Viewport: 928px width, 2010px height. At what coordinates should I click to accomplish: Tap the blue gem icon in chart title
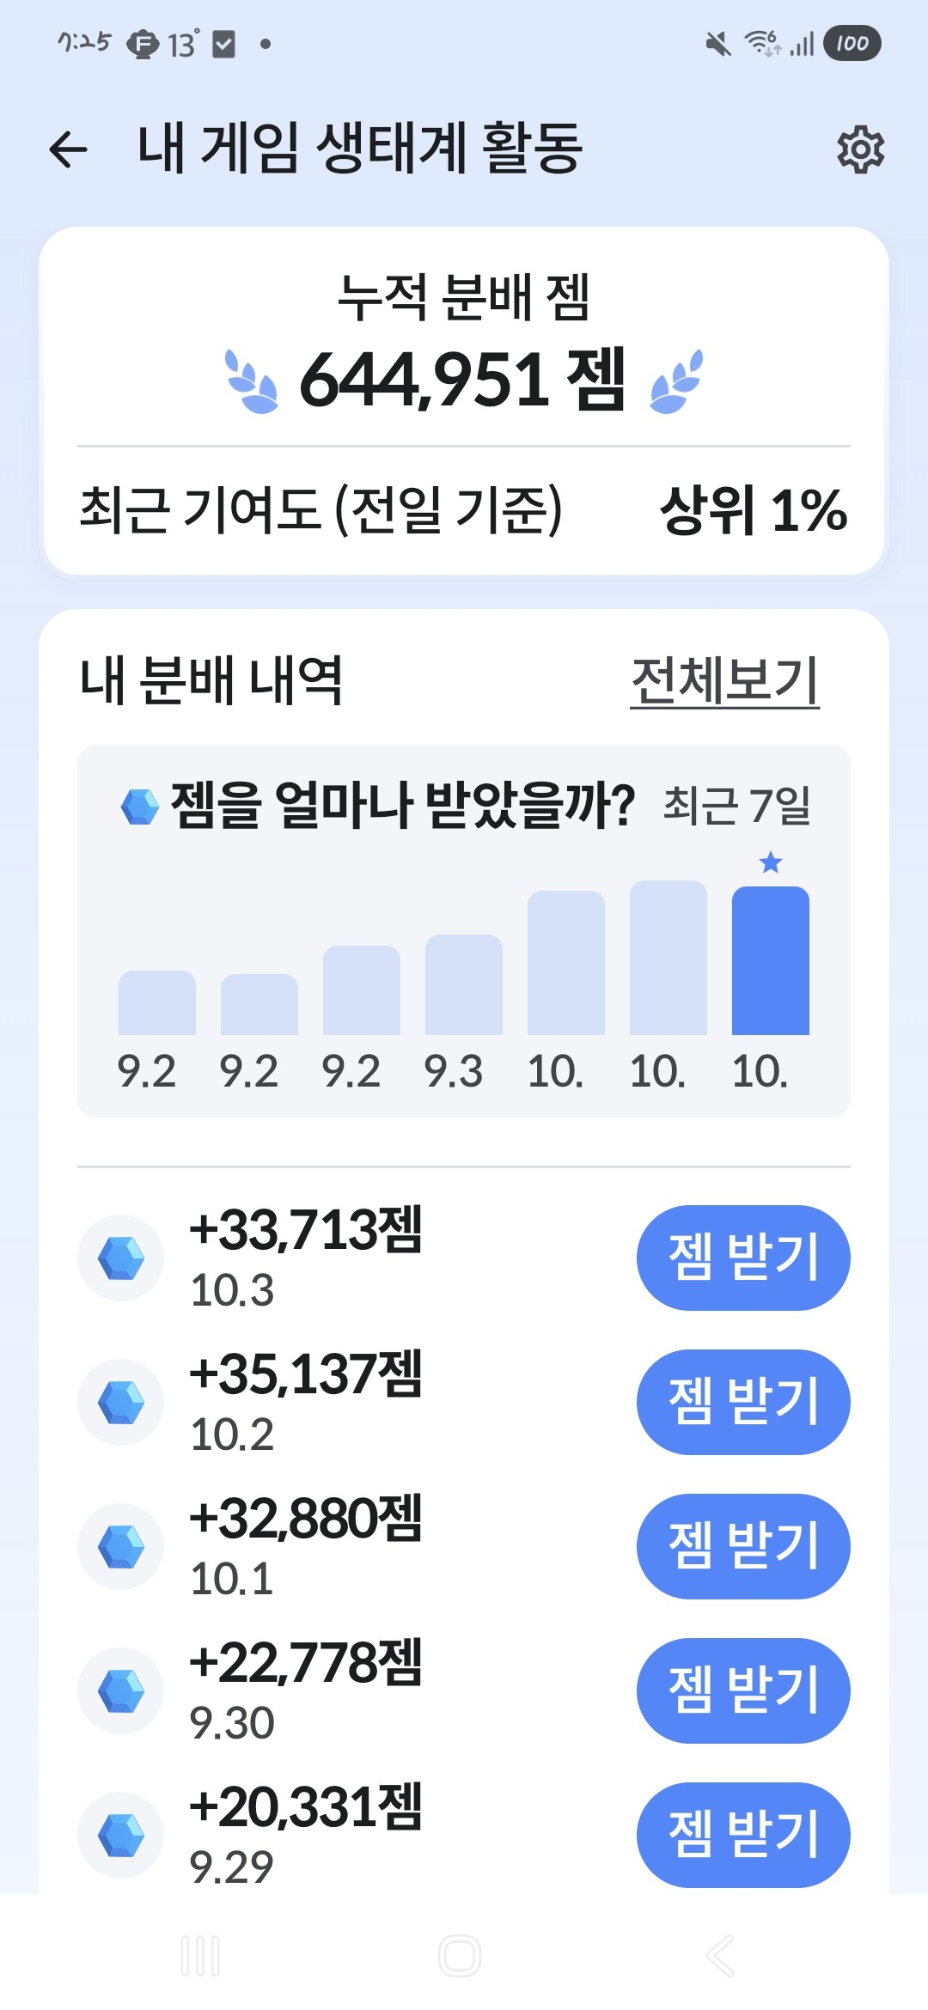[x=139, y=806]
